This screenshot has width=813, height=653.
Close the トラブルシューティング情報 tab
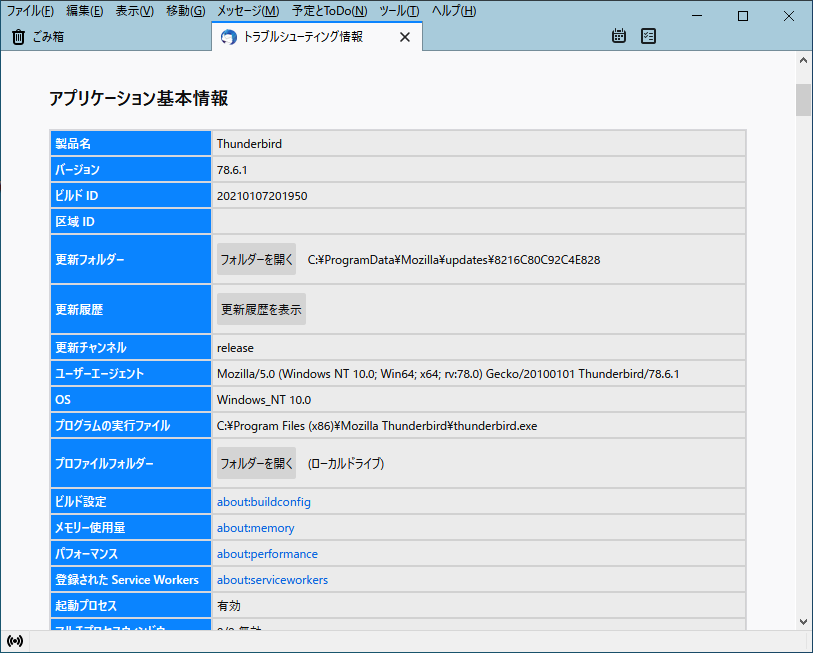point(405,37)
